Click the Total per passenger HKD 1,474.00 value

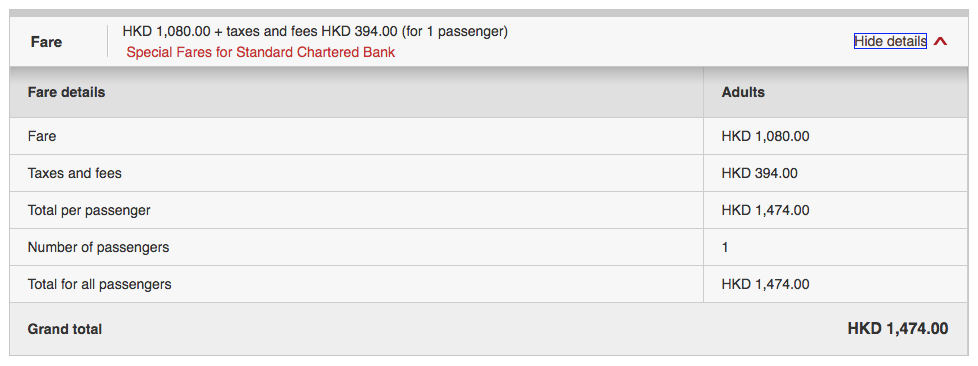[x=765, y=210]
